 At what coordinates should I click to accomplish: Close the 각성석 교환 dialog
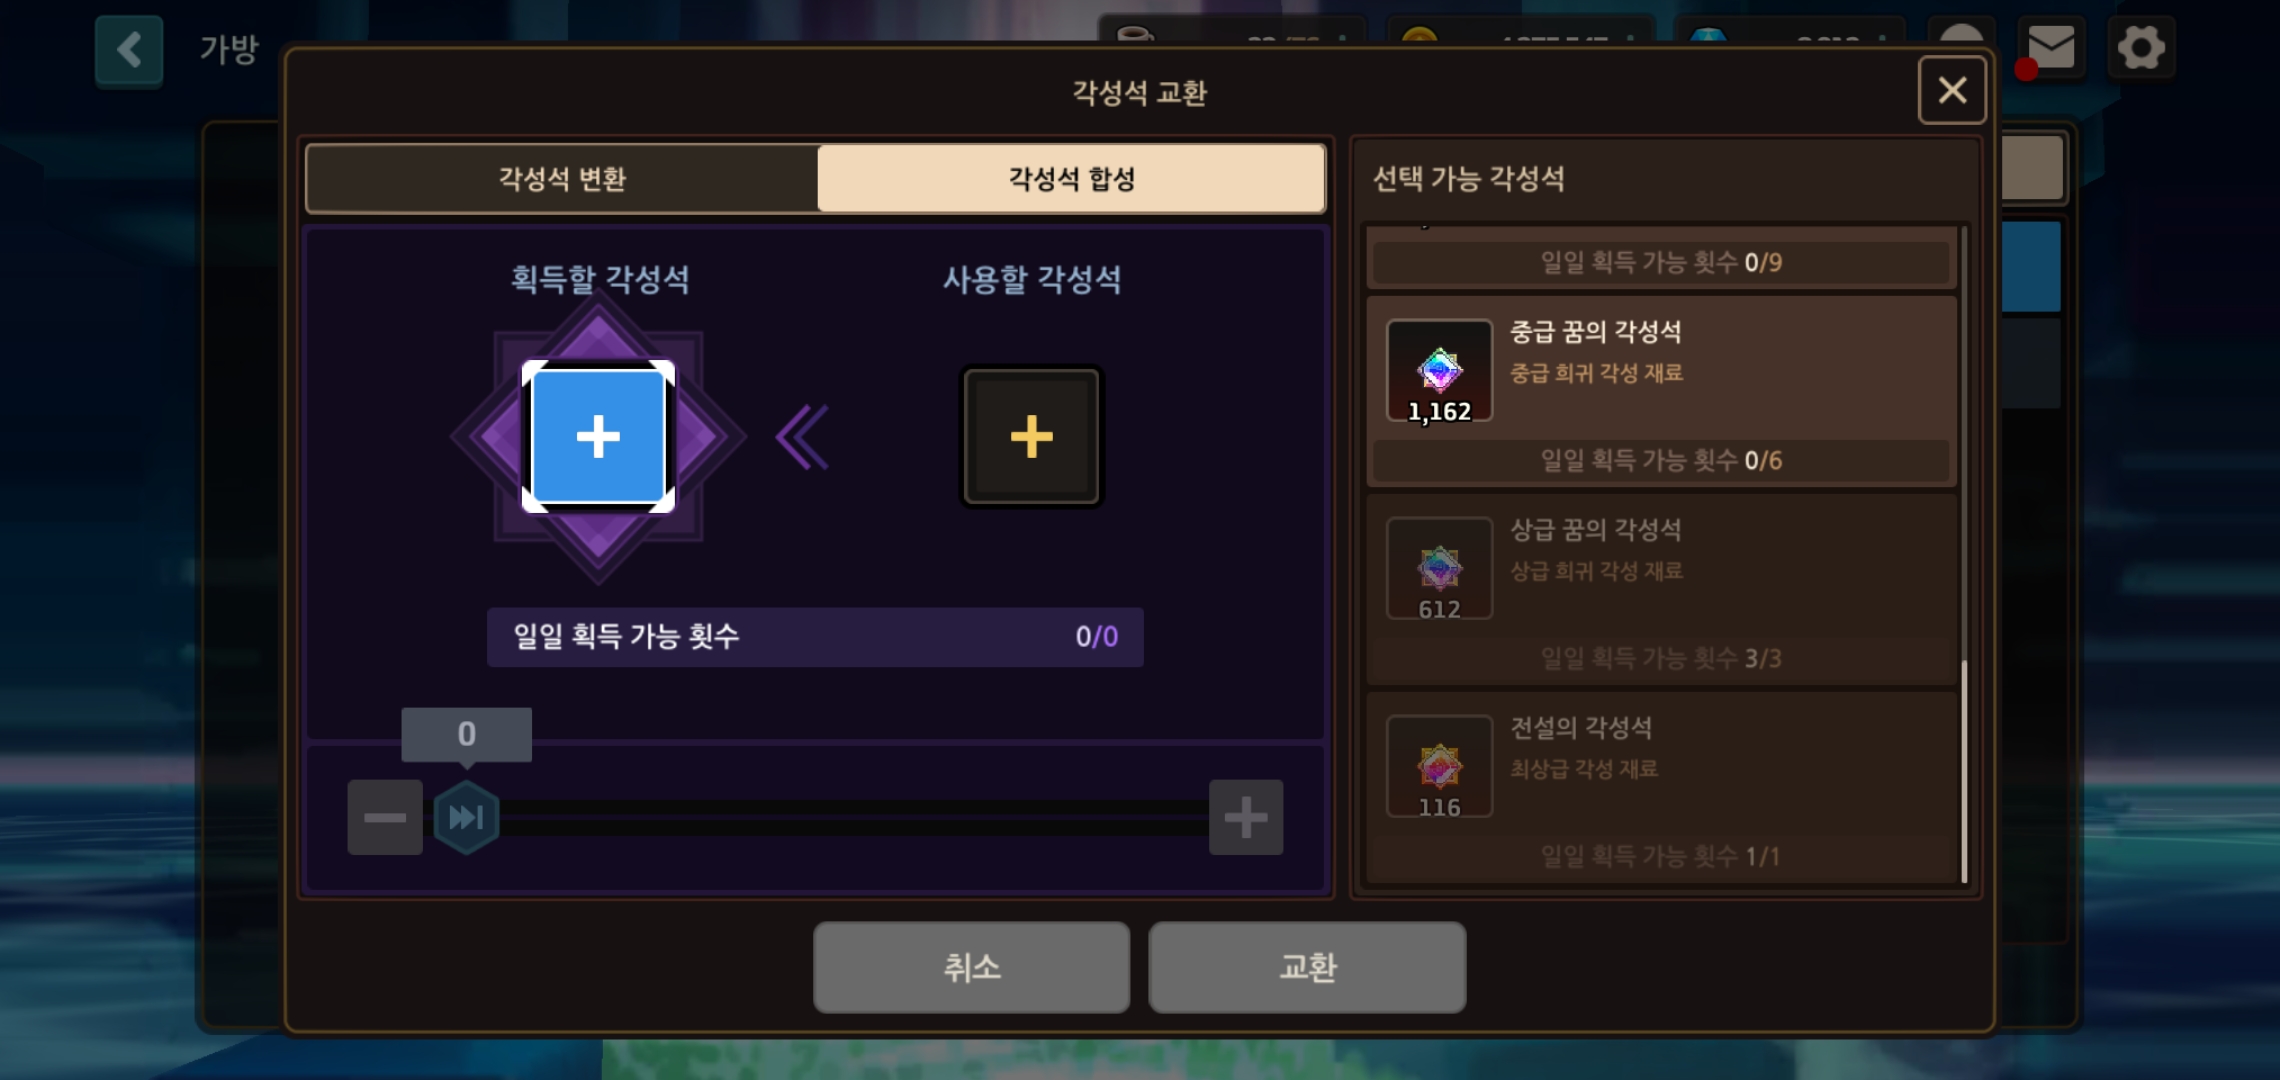click(1952, 90)
